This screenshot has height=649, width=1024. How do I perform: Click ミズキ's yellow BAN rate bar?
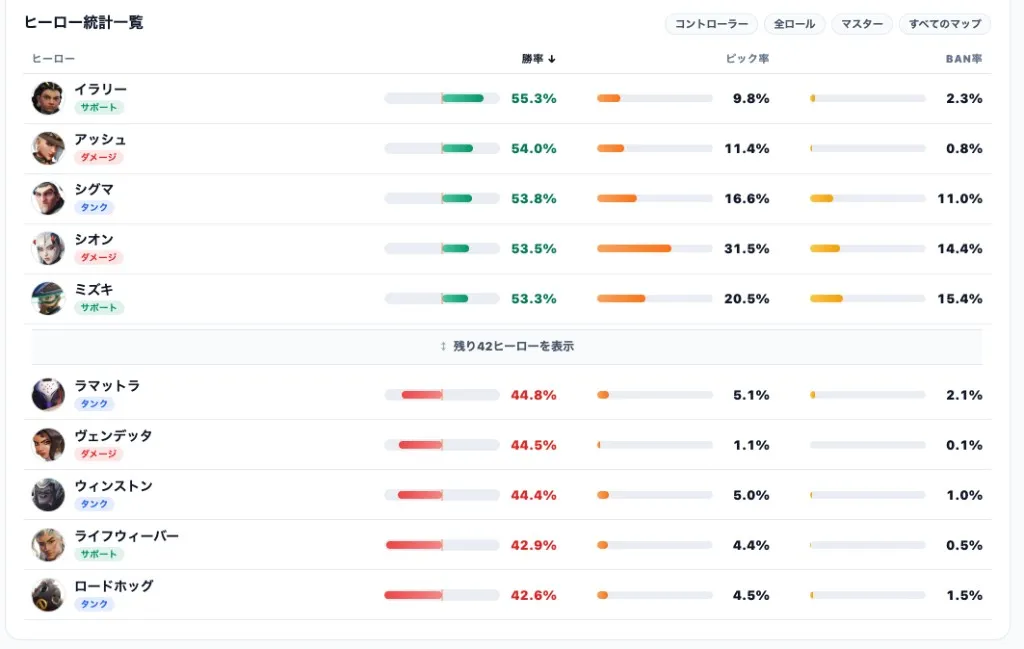826,298
